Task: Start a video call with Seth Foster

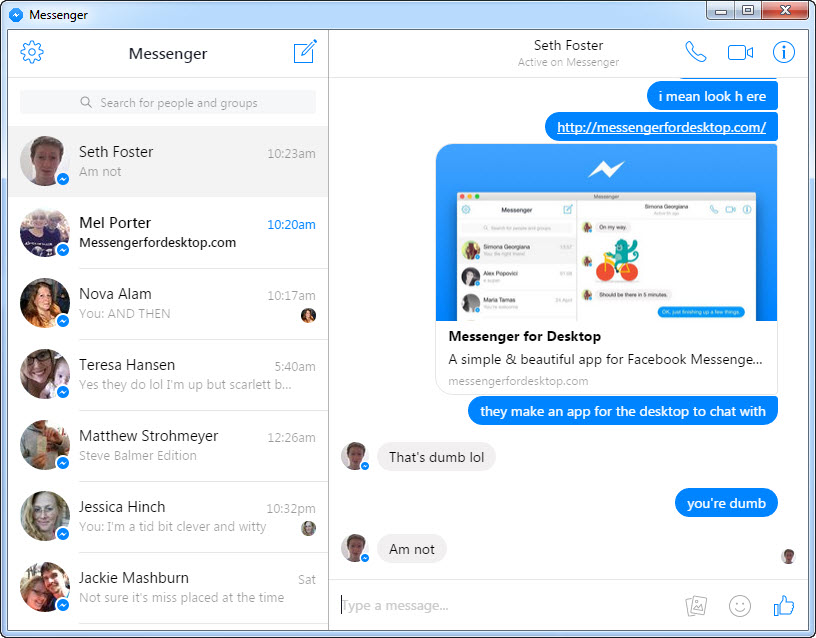Action: 740,52
